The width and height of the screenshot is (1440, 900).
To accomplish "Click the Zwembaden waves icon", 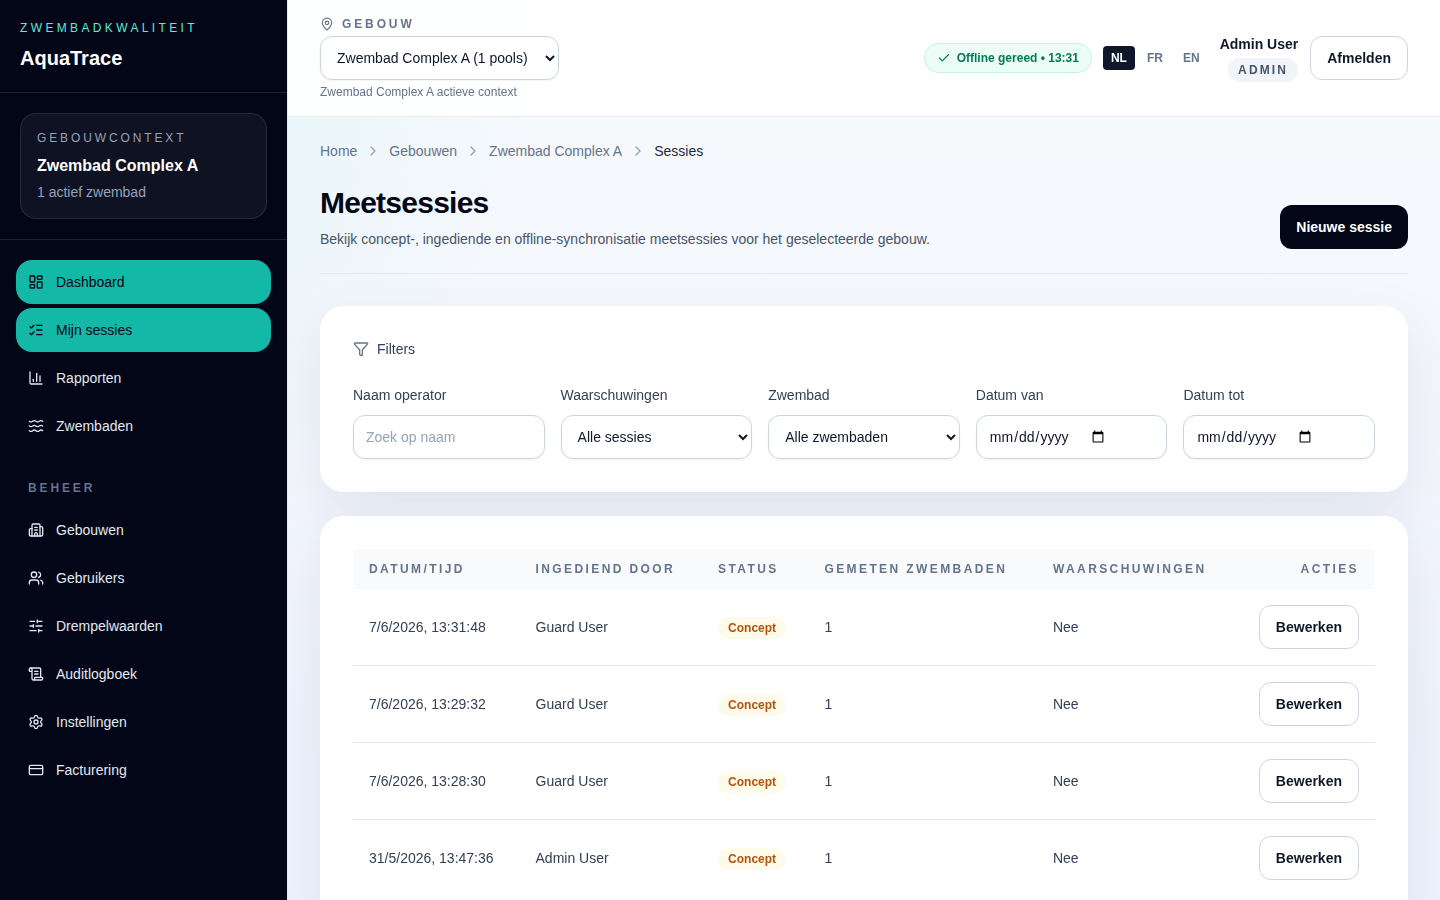I will pos(36,426).
